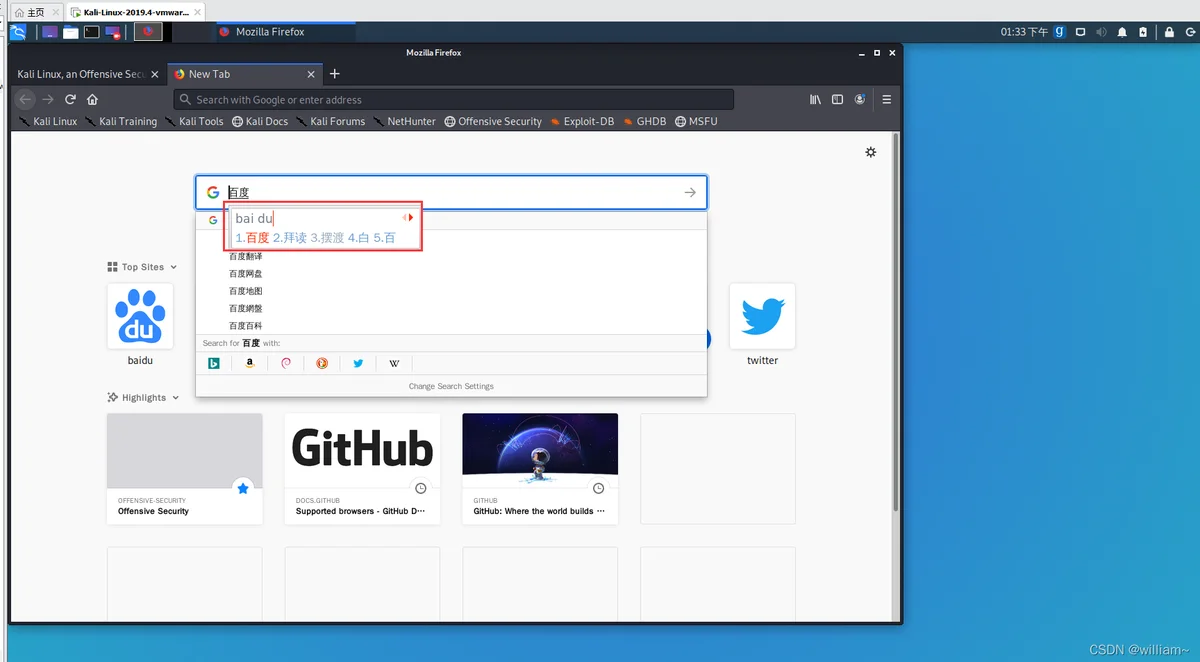Open the log out session icon
Image resolution: width=1200 pixels, height=662 pixels.
tap(1189, 32)
